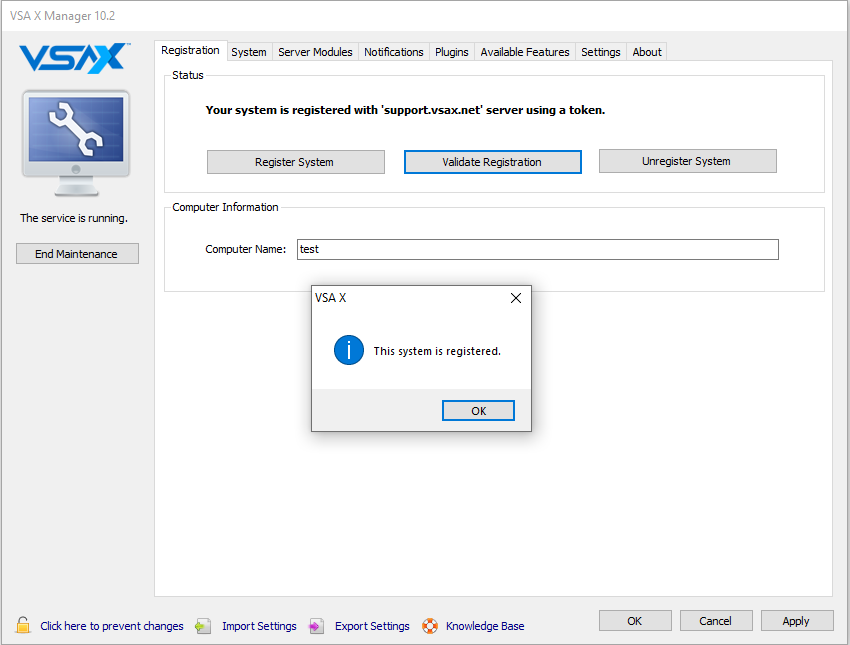This screenshot has height=645, width=850.
Task: Confirm the dialog with its OK button
Action: (x=478, y=411)
